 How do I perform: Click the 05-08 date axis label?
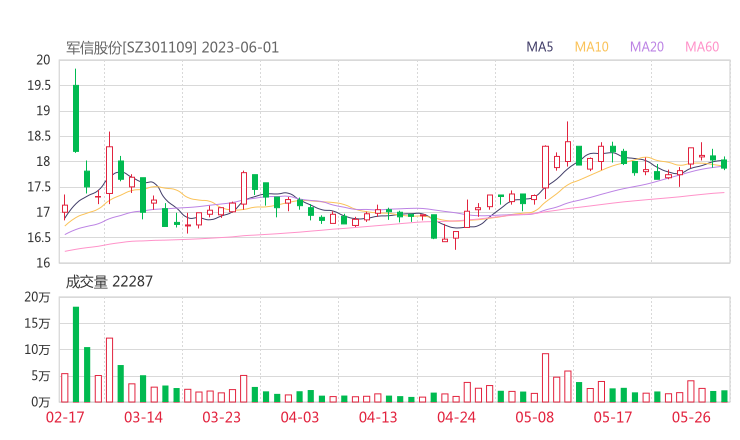tap(534, 417)
